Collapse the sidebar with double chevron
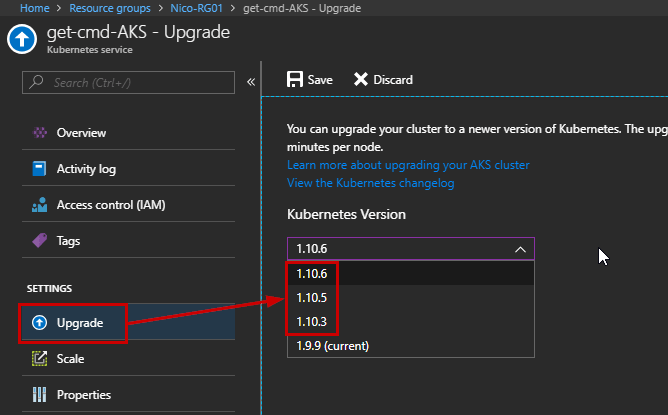Viewport: 668px width, 415px height. pyautogui.click(x=251, y=82)
